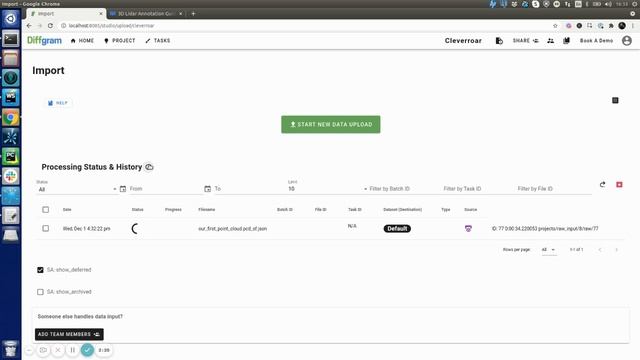Click the Cleverroar project name

coord(463,41)
